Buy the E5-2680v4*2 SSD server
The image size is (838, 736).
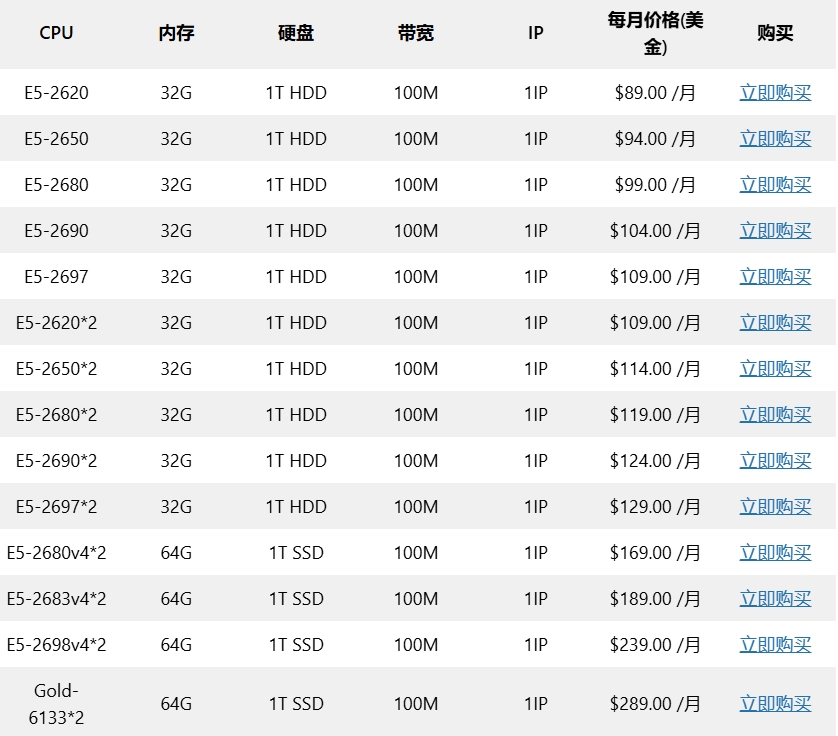coord(775,552)
